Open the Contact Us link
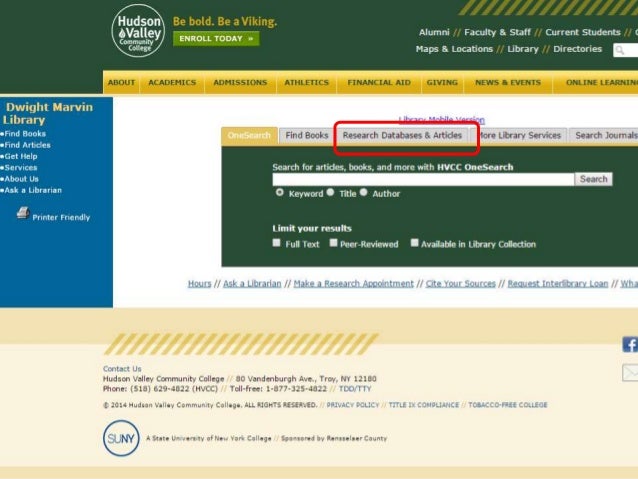This screenshot has width=638, height=479. tap(122, 369)
